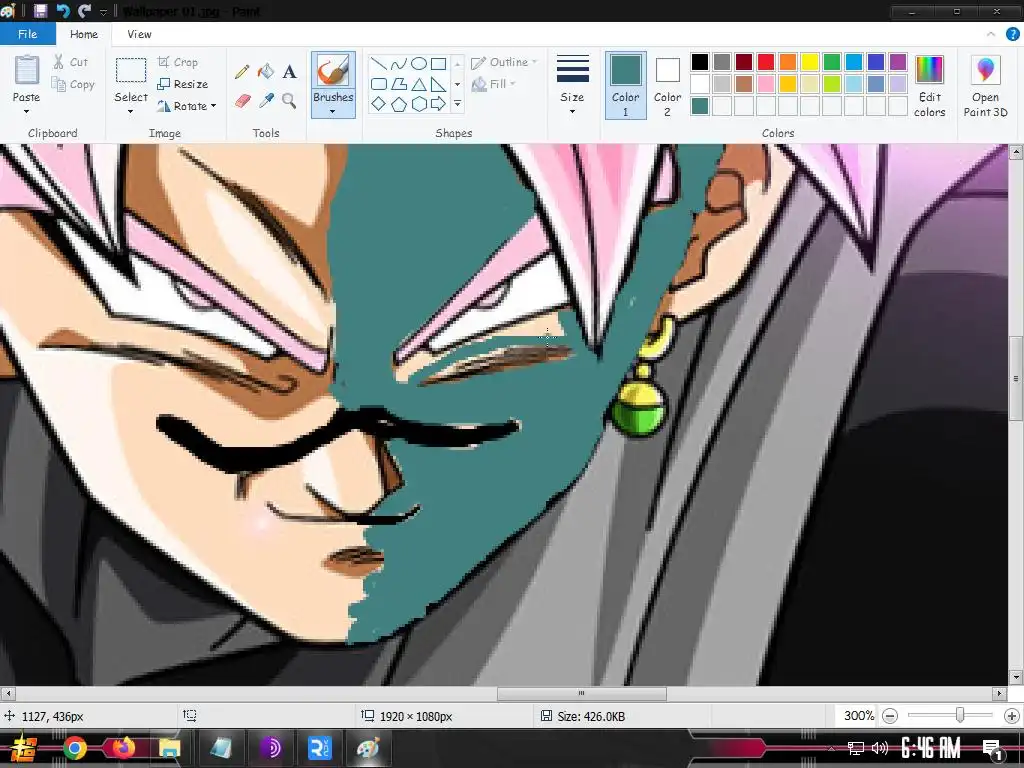Pick the yellow color swatch
The width and height of the screenshot is (1024, 768).
tap(810, 62)
